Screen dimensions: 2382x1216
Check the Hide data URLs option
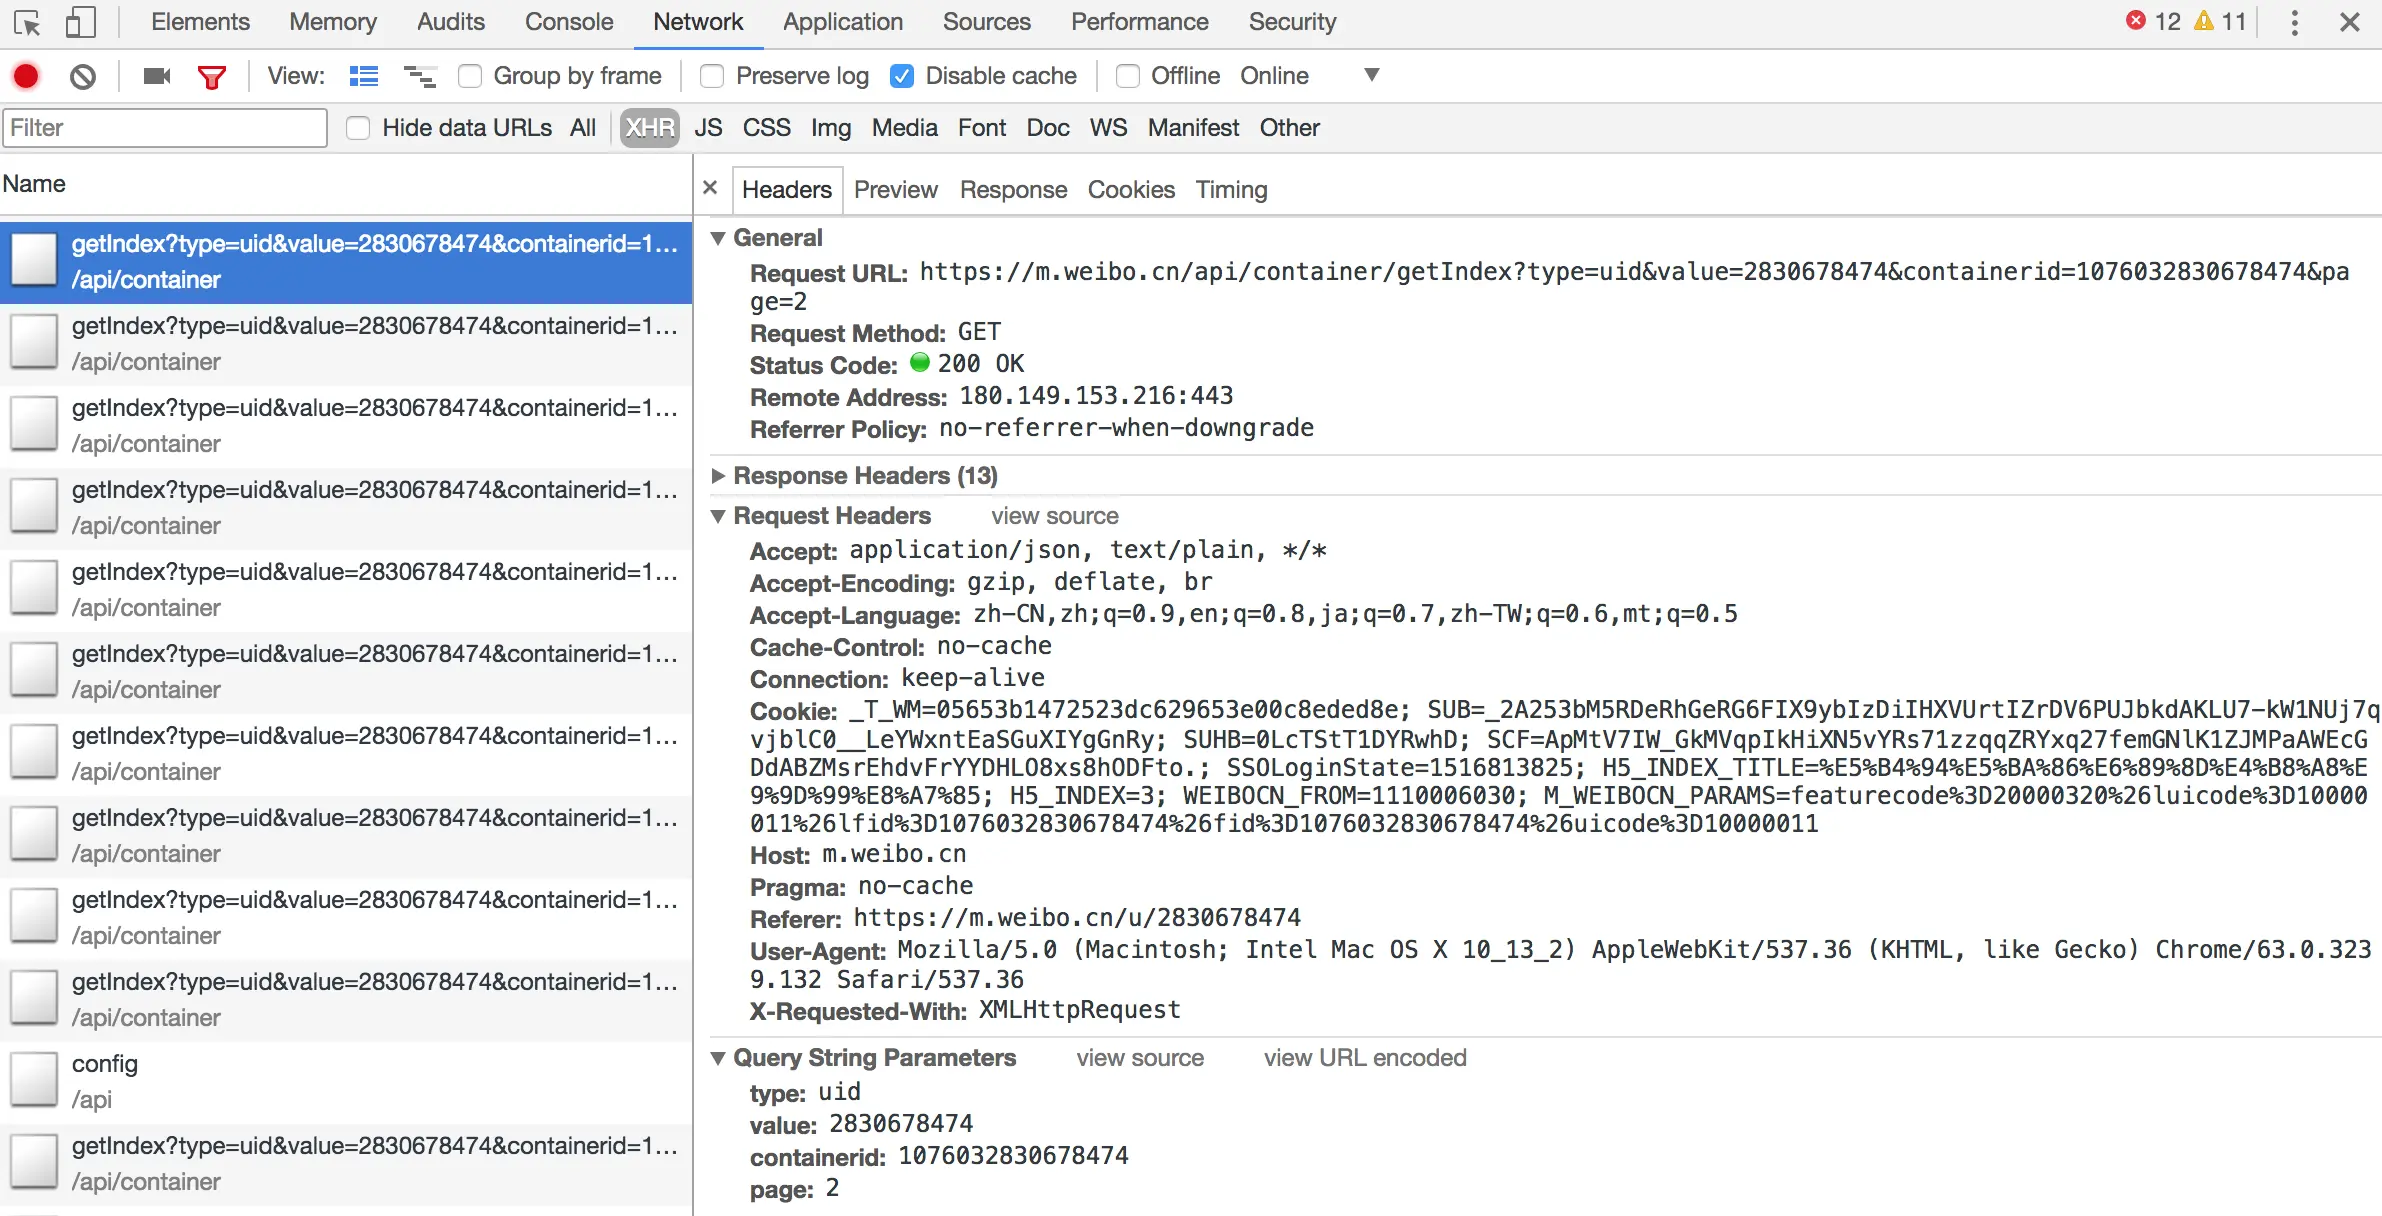click(x=358, y=128)
